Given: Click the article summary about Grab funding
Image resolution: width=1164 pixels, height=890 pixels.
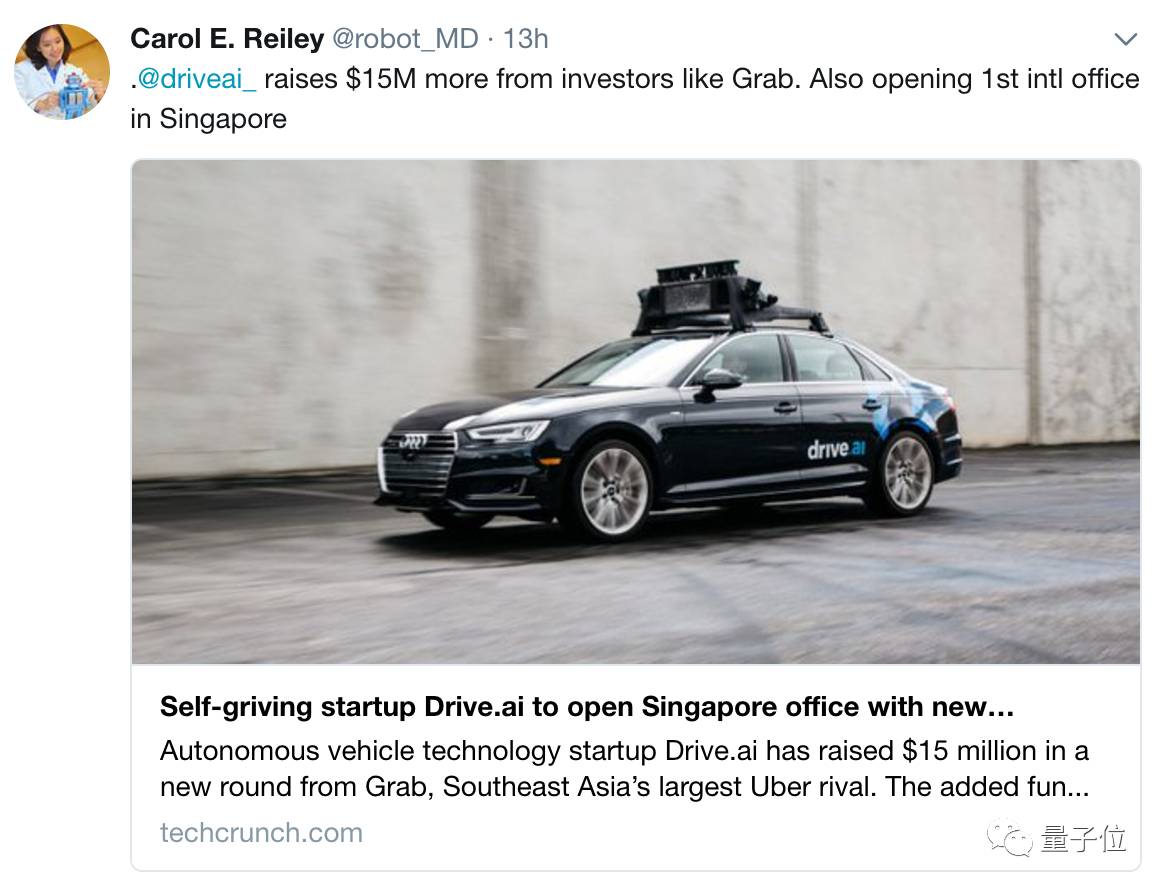Looking at the screenshot, I should tap(624, 768).
